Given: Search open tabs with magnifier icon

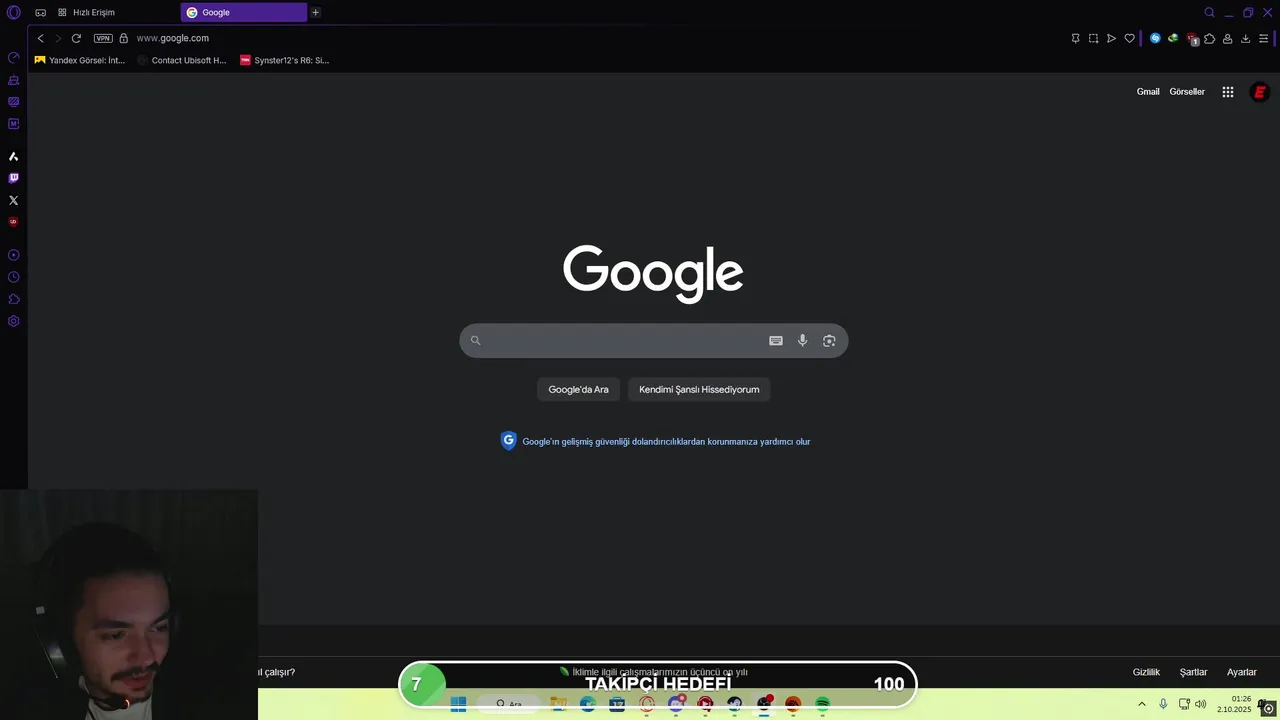Looking at the screenshot, I should [1209, 12].
